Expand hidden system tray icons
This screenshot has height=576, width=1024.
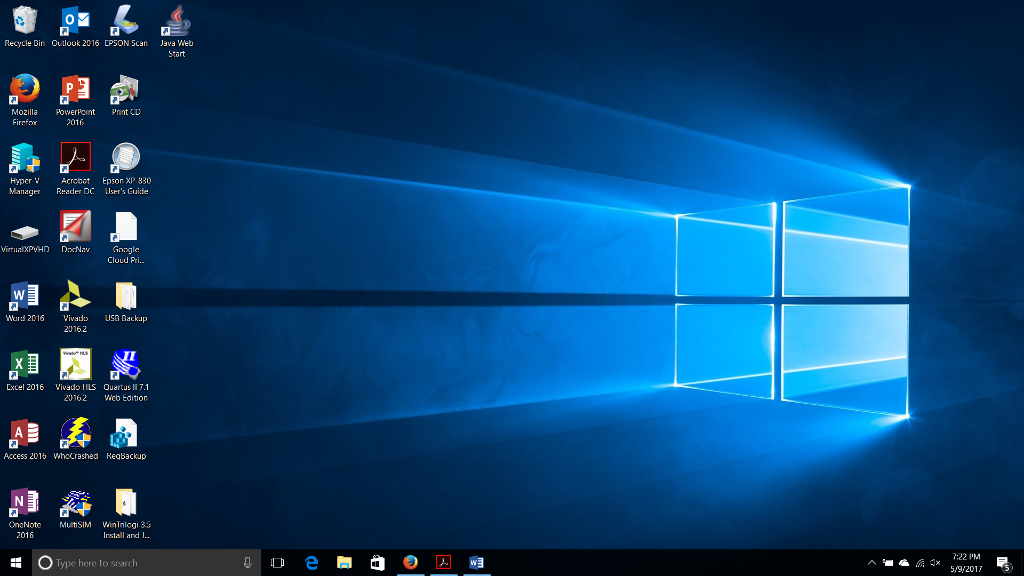[872, 562]
